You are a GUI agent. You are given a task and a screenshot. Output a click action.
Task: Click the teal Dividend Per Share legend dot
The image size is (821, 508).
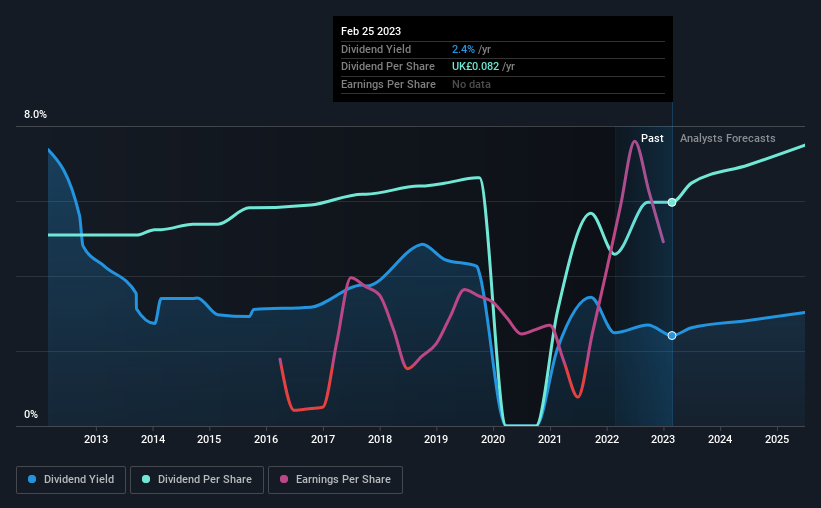coord(146,479)
